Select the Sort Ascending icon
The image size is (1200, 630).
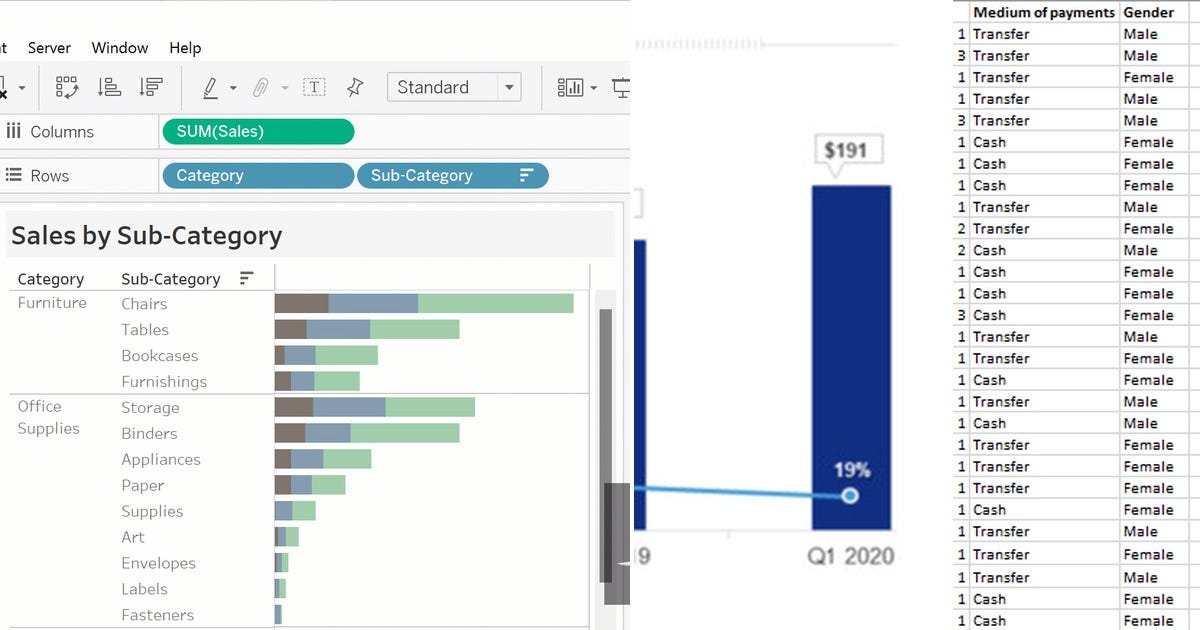pos(108,87)
